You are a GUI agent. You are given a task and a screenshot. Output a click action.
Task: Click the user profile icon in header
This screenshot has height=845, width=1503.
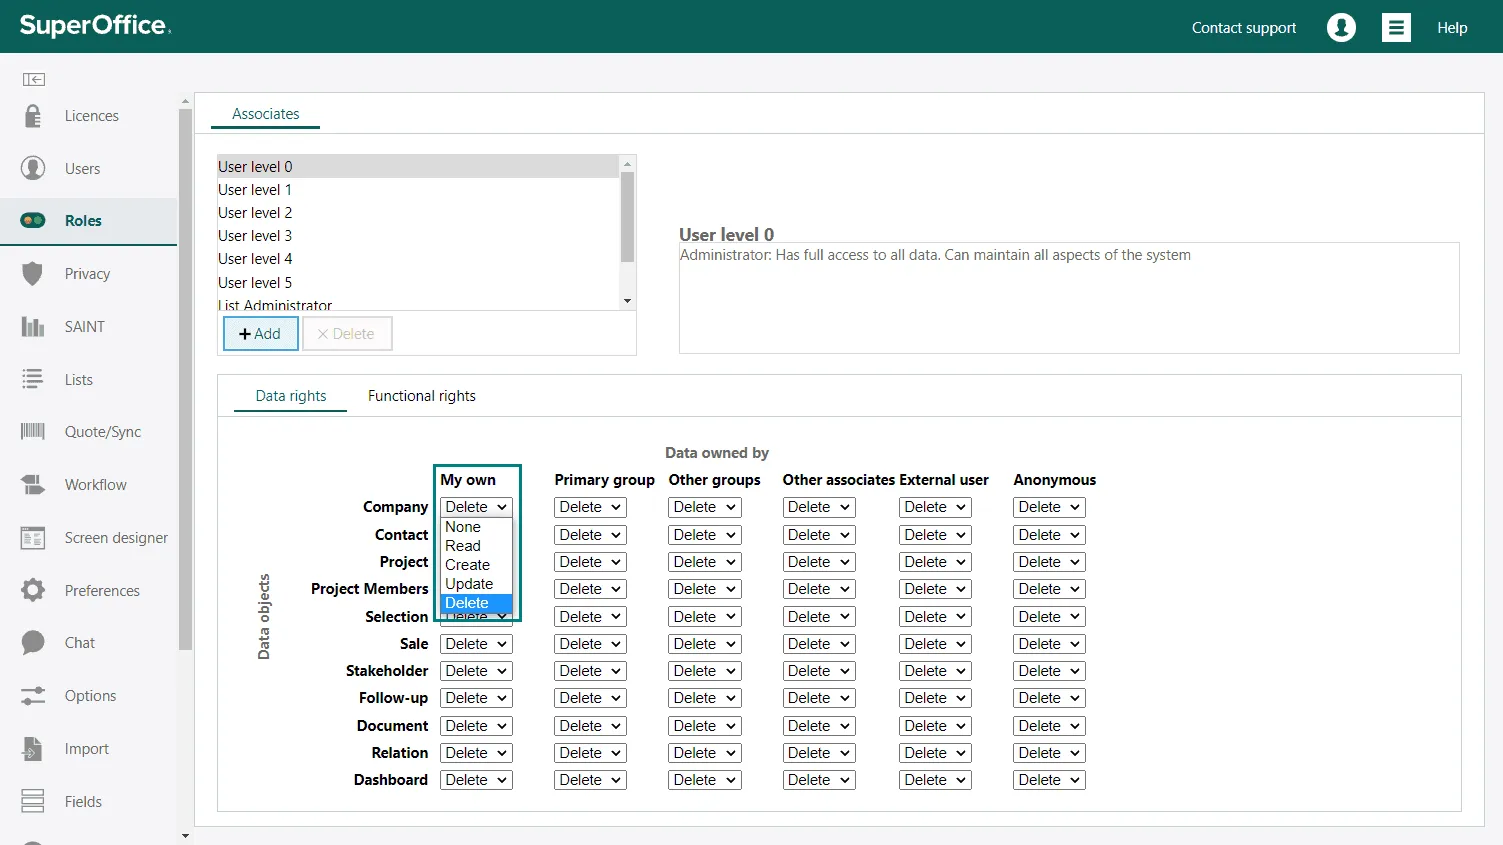[x=1341, y=28]
